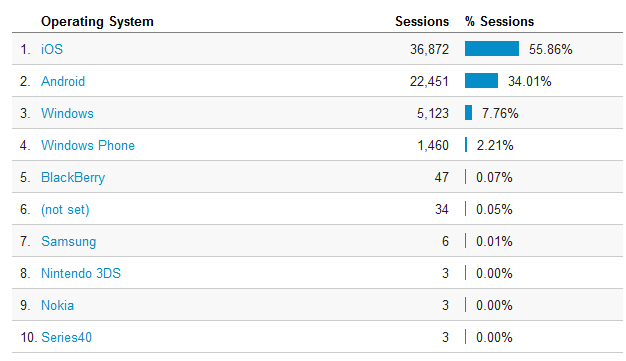Sort by Sessions column header
This screenshot has height=361, width=626.
[422, 21]
